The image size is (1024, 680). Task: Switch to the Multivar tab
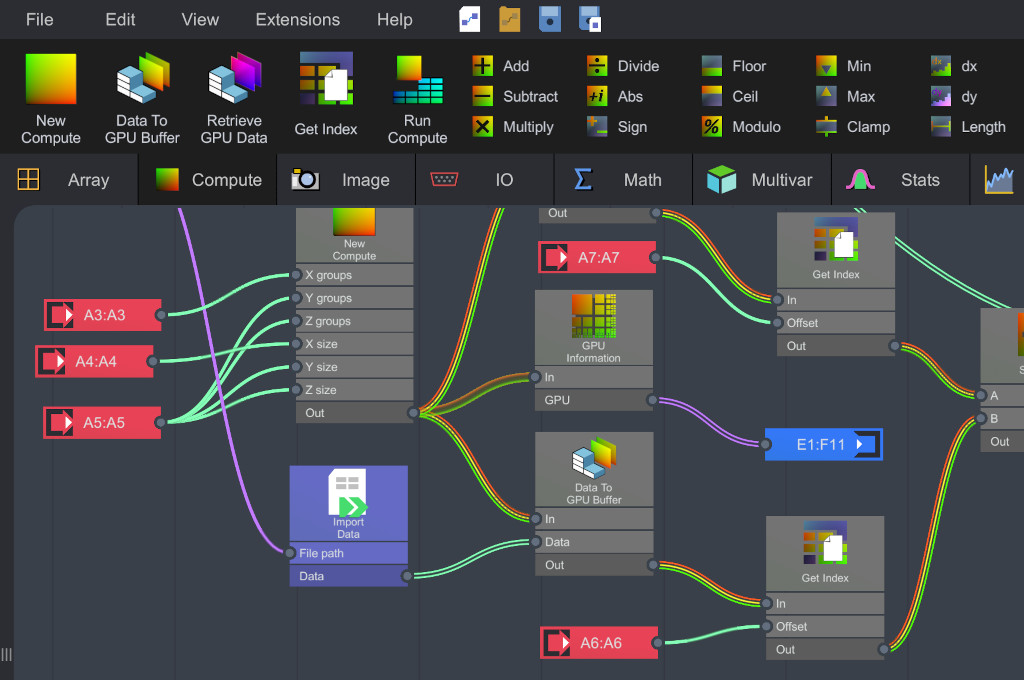pyautogui.click(x=761, y=180)
